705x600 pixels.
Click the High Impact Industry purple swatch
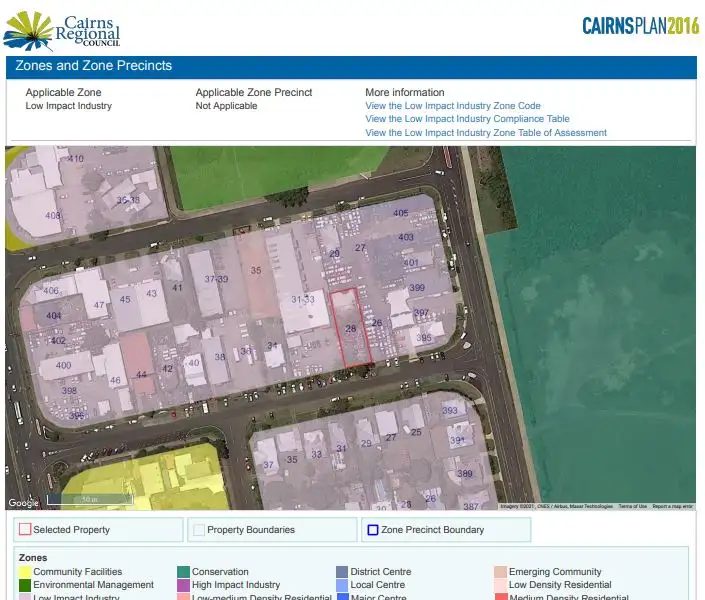184,585
